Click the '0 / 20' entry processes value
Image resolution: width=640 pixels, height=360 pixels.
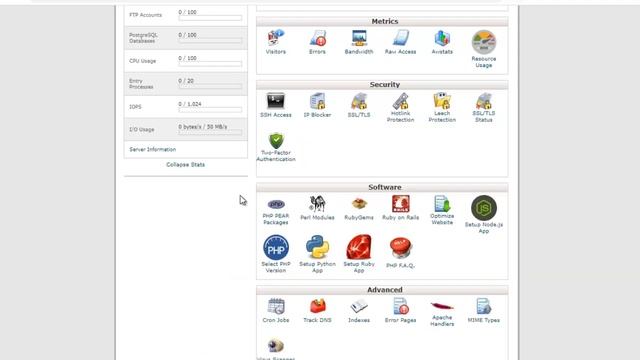pos(186,81)
